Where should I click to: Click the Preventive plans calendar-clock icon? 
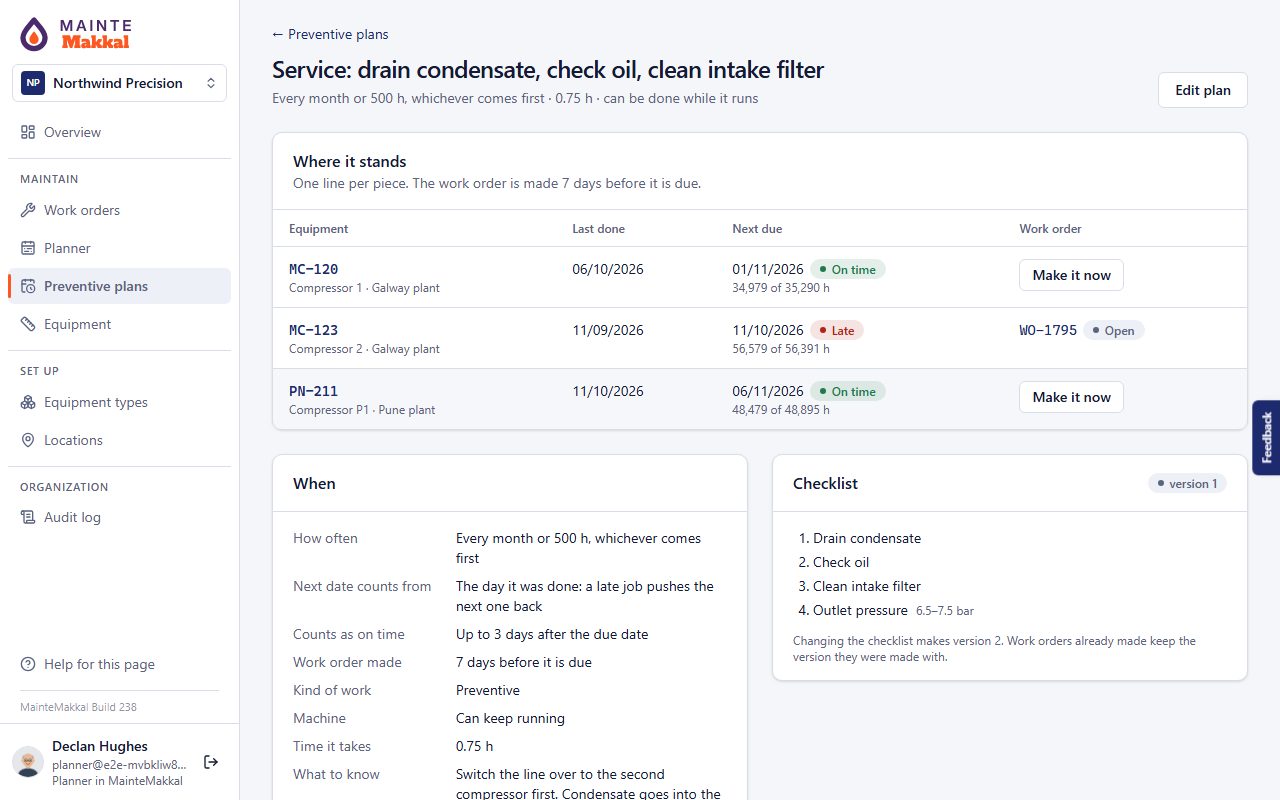28,286
